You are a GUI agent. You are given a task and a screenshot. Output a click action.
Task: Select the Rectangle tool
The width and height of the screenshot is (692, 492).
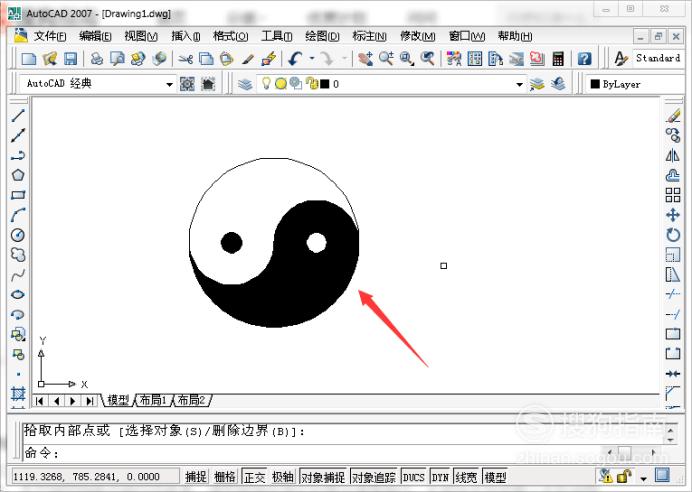(x=18, y=195)
